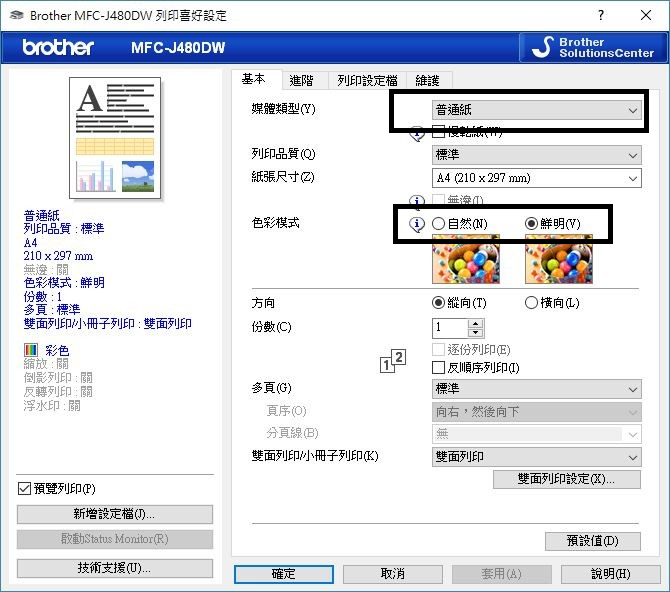Open the 列印品質 dropdown
670x592 pixels.
click(537, 155)
